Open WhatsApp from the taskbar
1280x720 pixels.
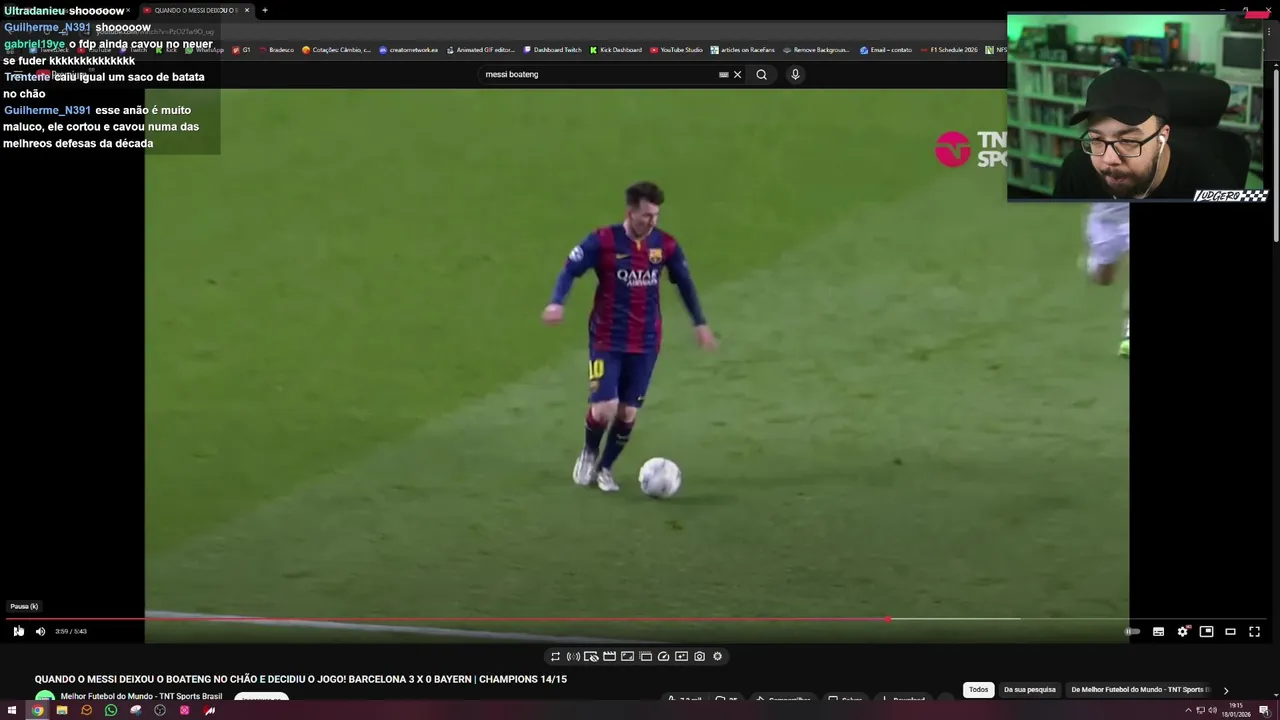pyautogui.click(x=111, y=710)
